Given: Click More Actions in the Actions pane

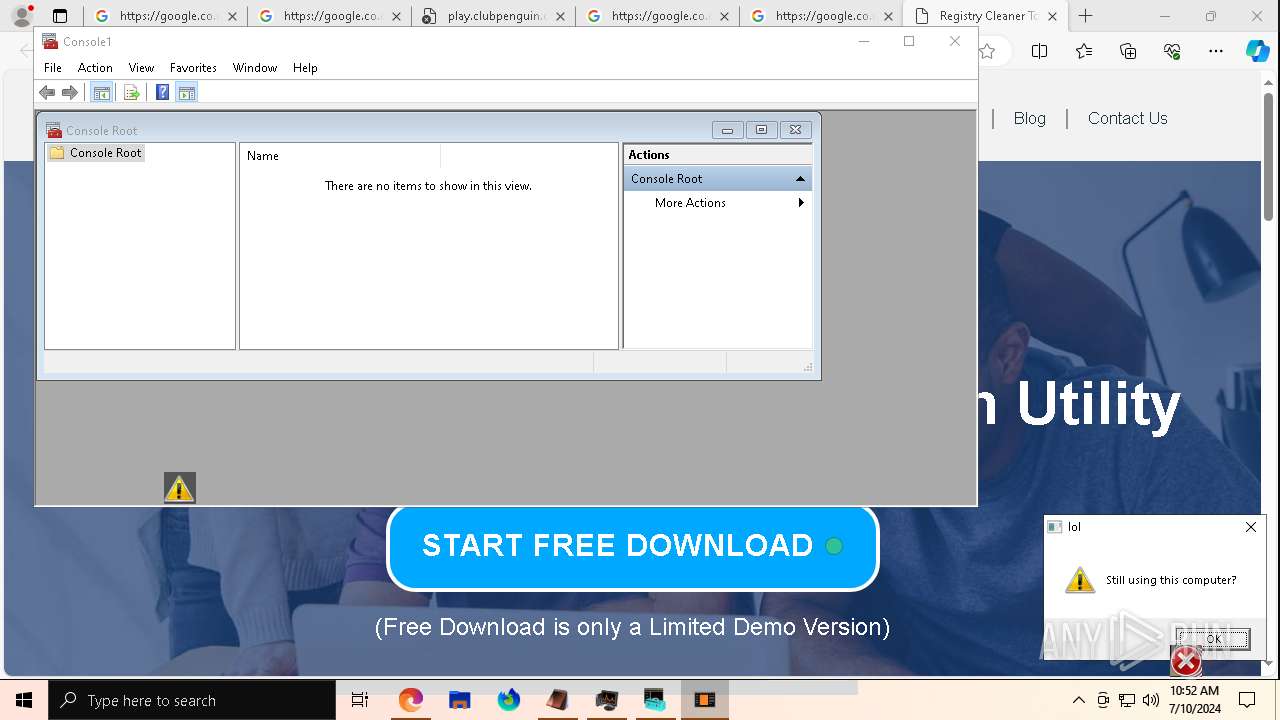Looking at the screenshot, I should pyautogui.click(x=690, y=203).
